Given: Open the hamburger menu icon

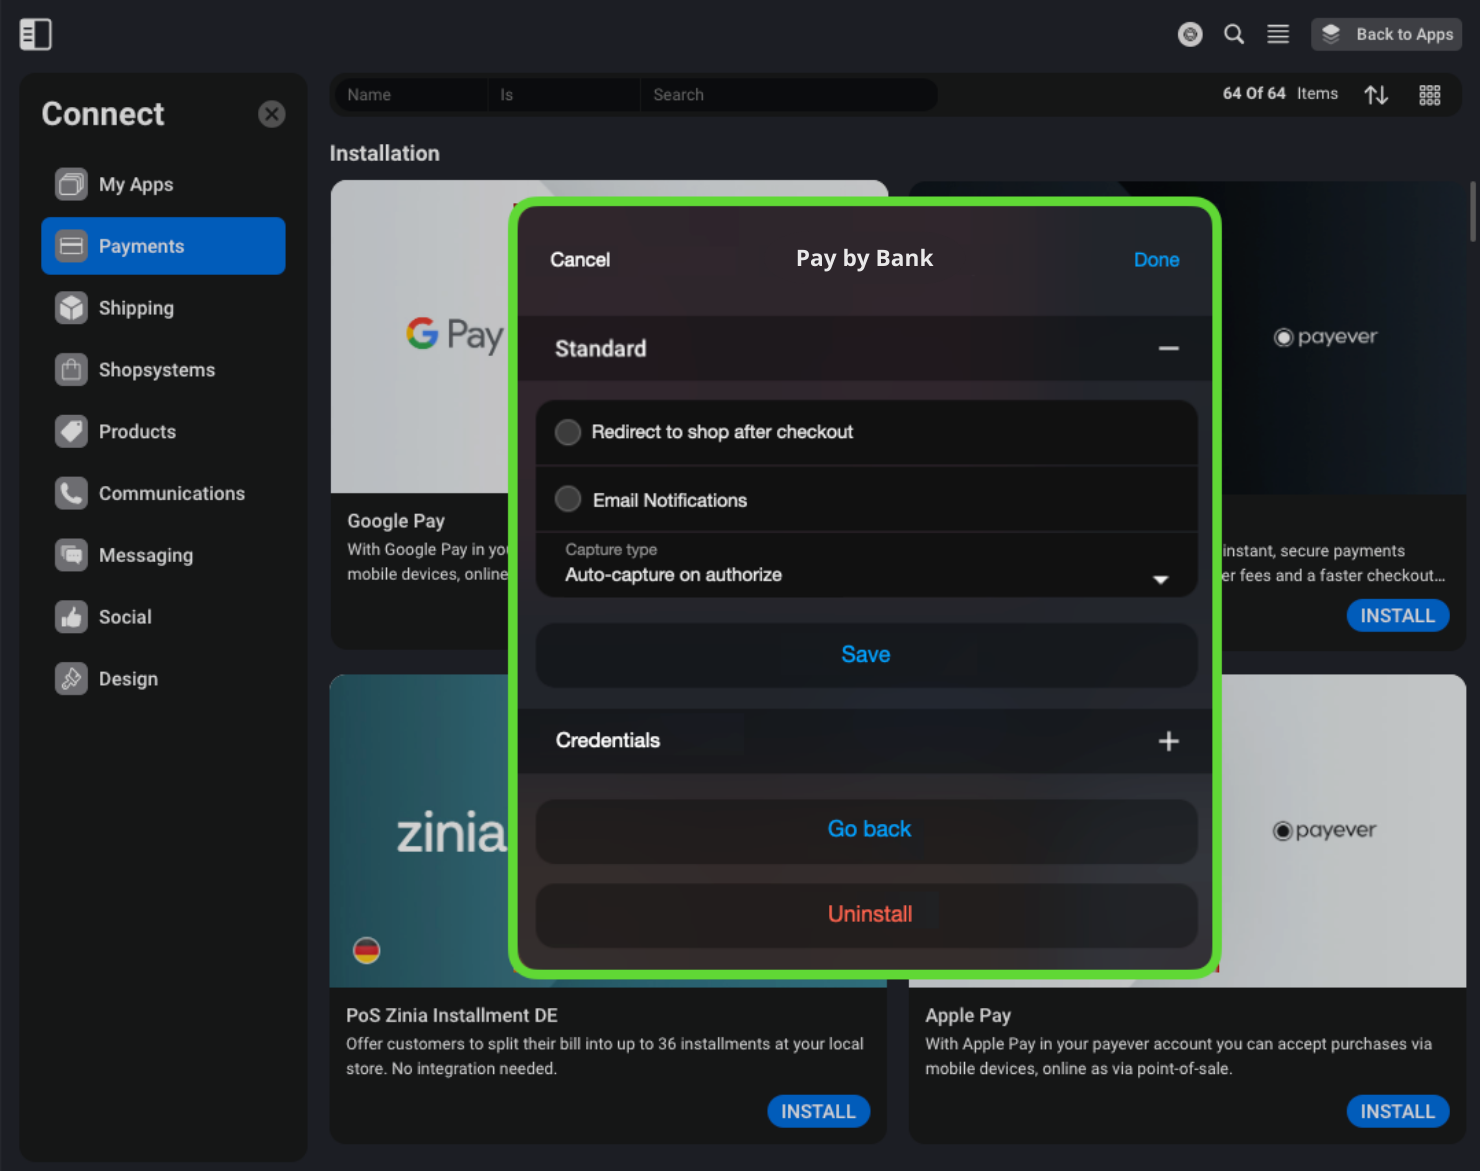Looking at the screenshot, I should (x=1278, y=34).
